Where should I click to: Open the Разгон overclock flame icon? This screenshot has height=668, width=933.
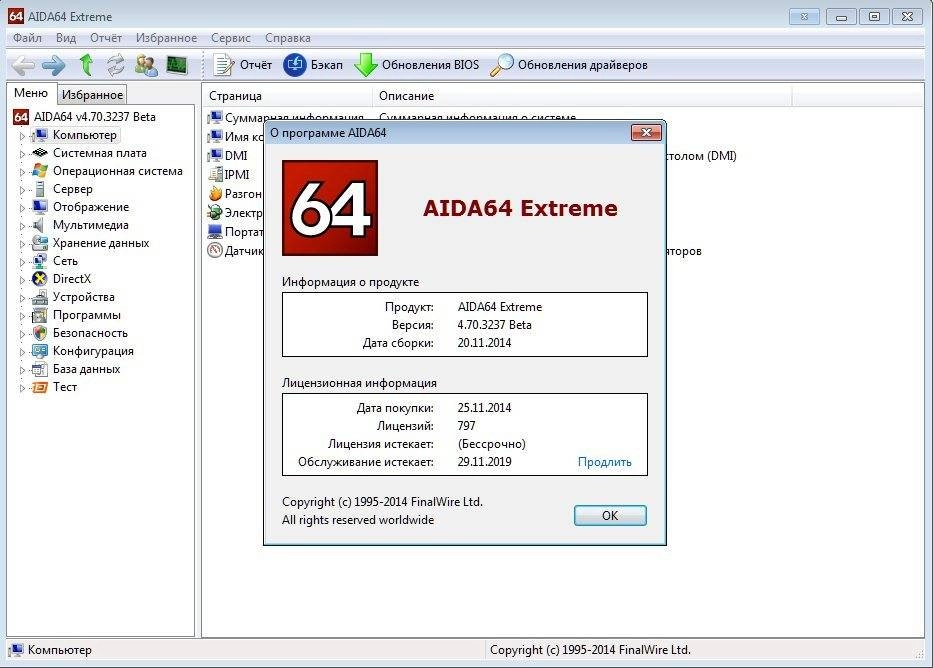coord(215,194)
